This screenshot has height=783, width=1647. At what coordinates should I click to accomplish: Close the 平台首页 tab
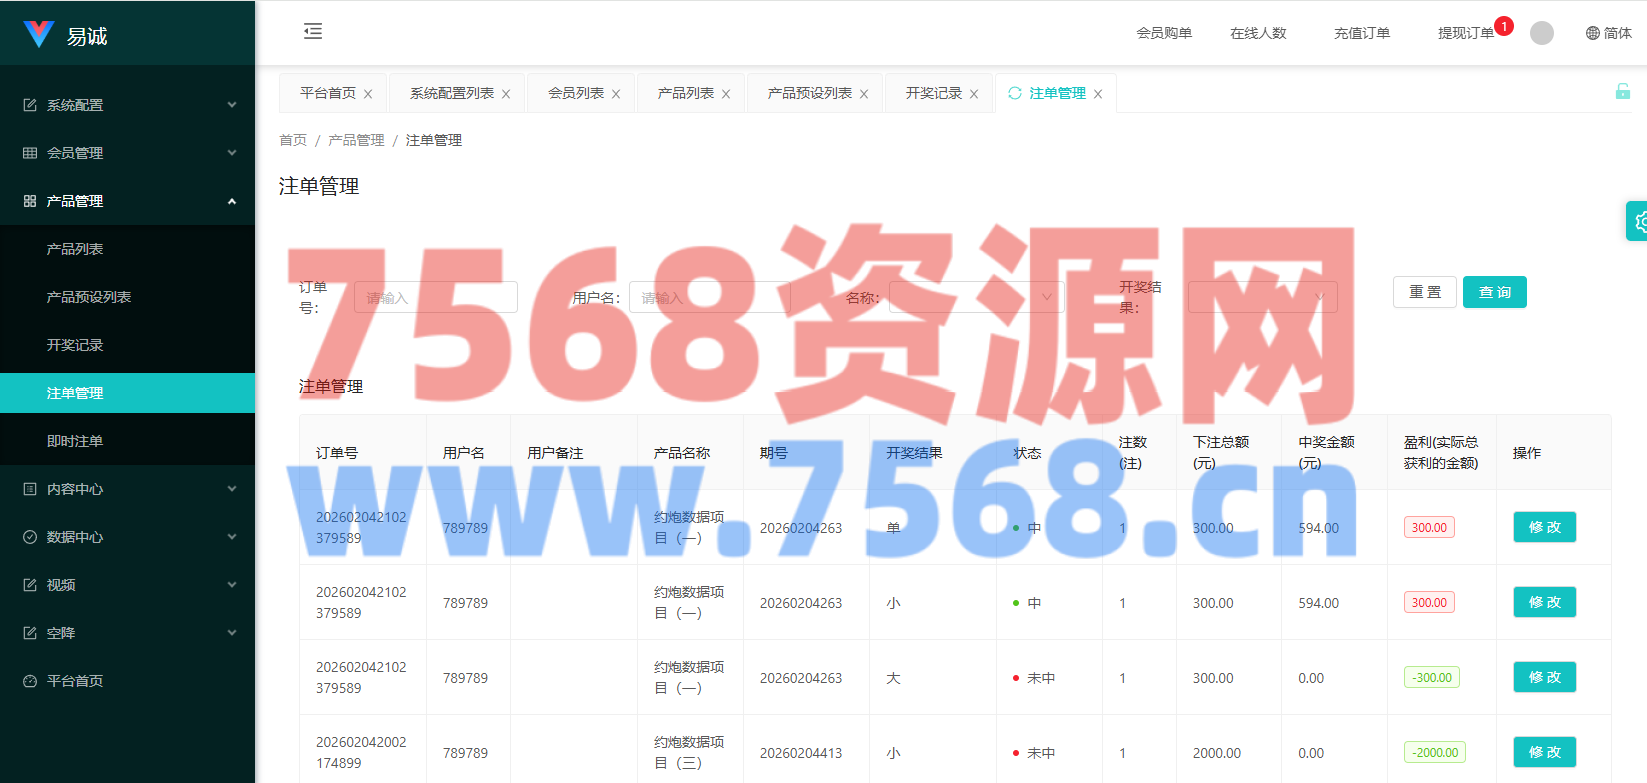(x=368, y=94)
